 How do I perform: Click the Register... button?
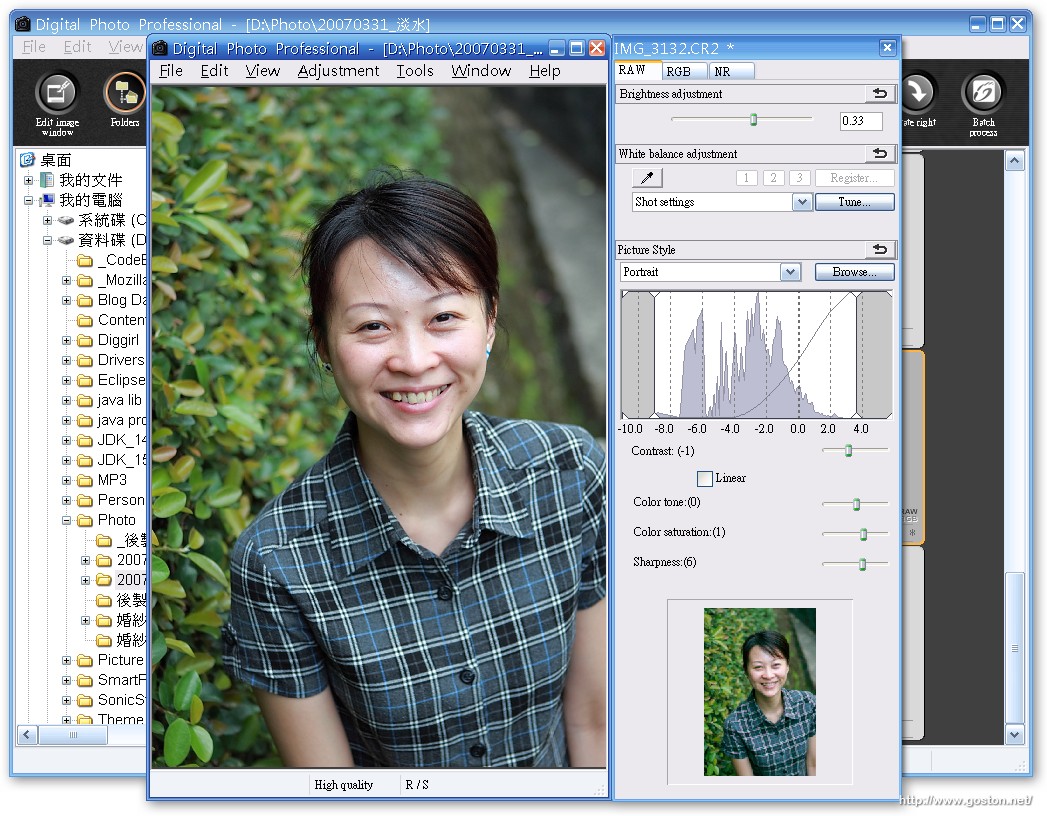click(854, 178)
